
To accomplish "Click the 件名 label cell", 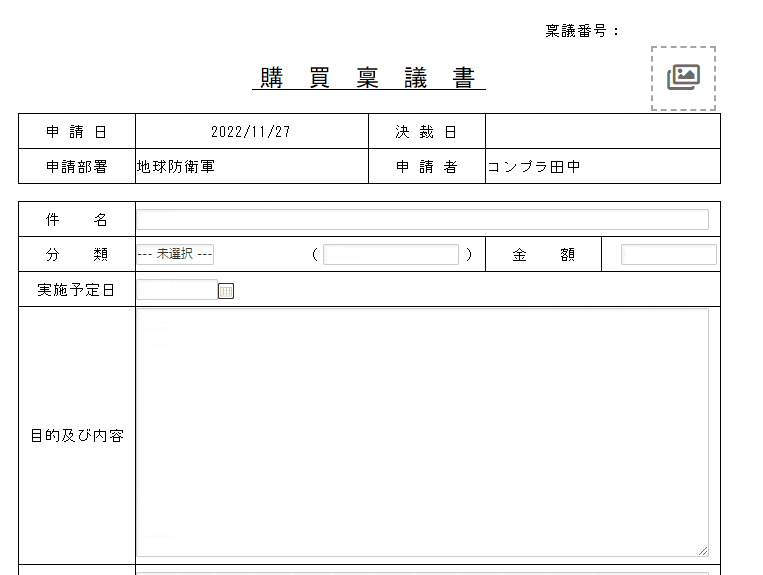I will [77, 219].
